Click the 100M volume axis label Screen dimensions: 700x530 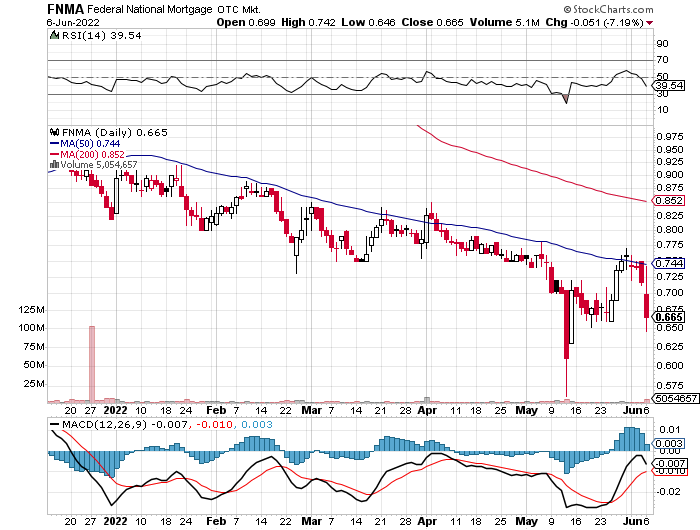(31, 328)
